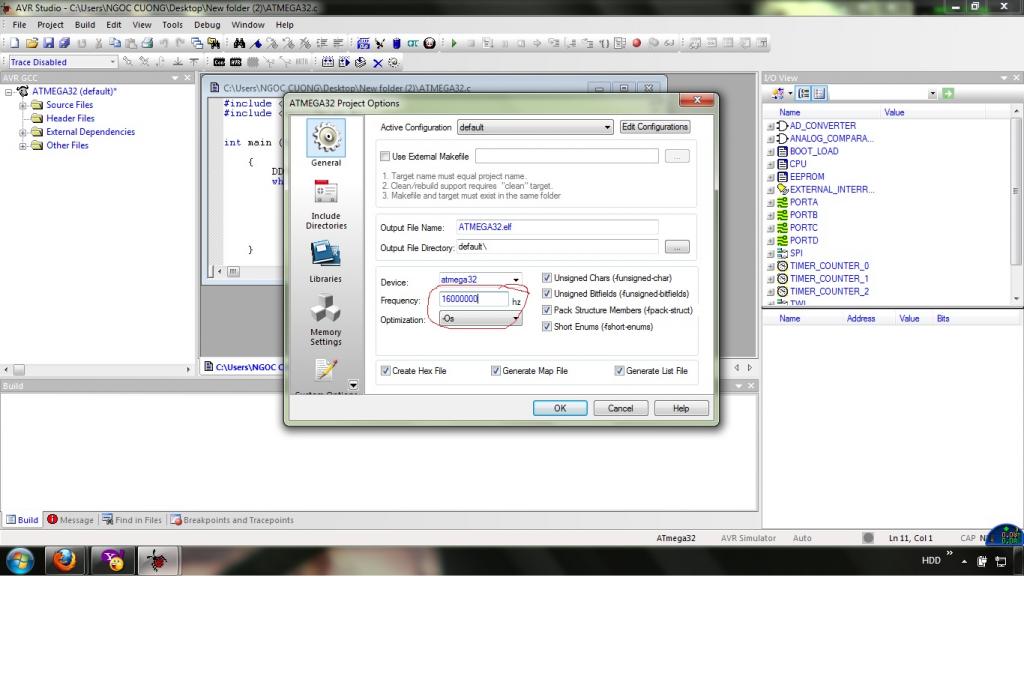The height and width of the screenshot is (673, 1024).
Task: Toggle Use External Makefile checkbox
Action: click(385, 156)
